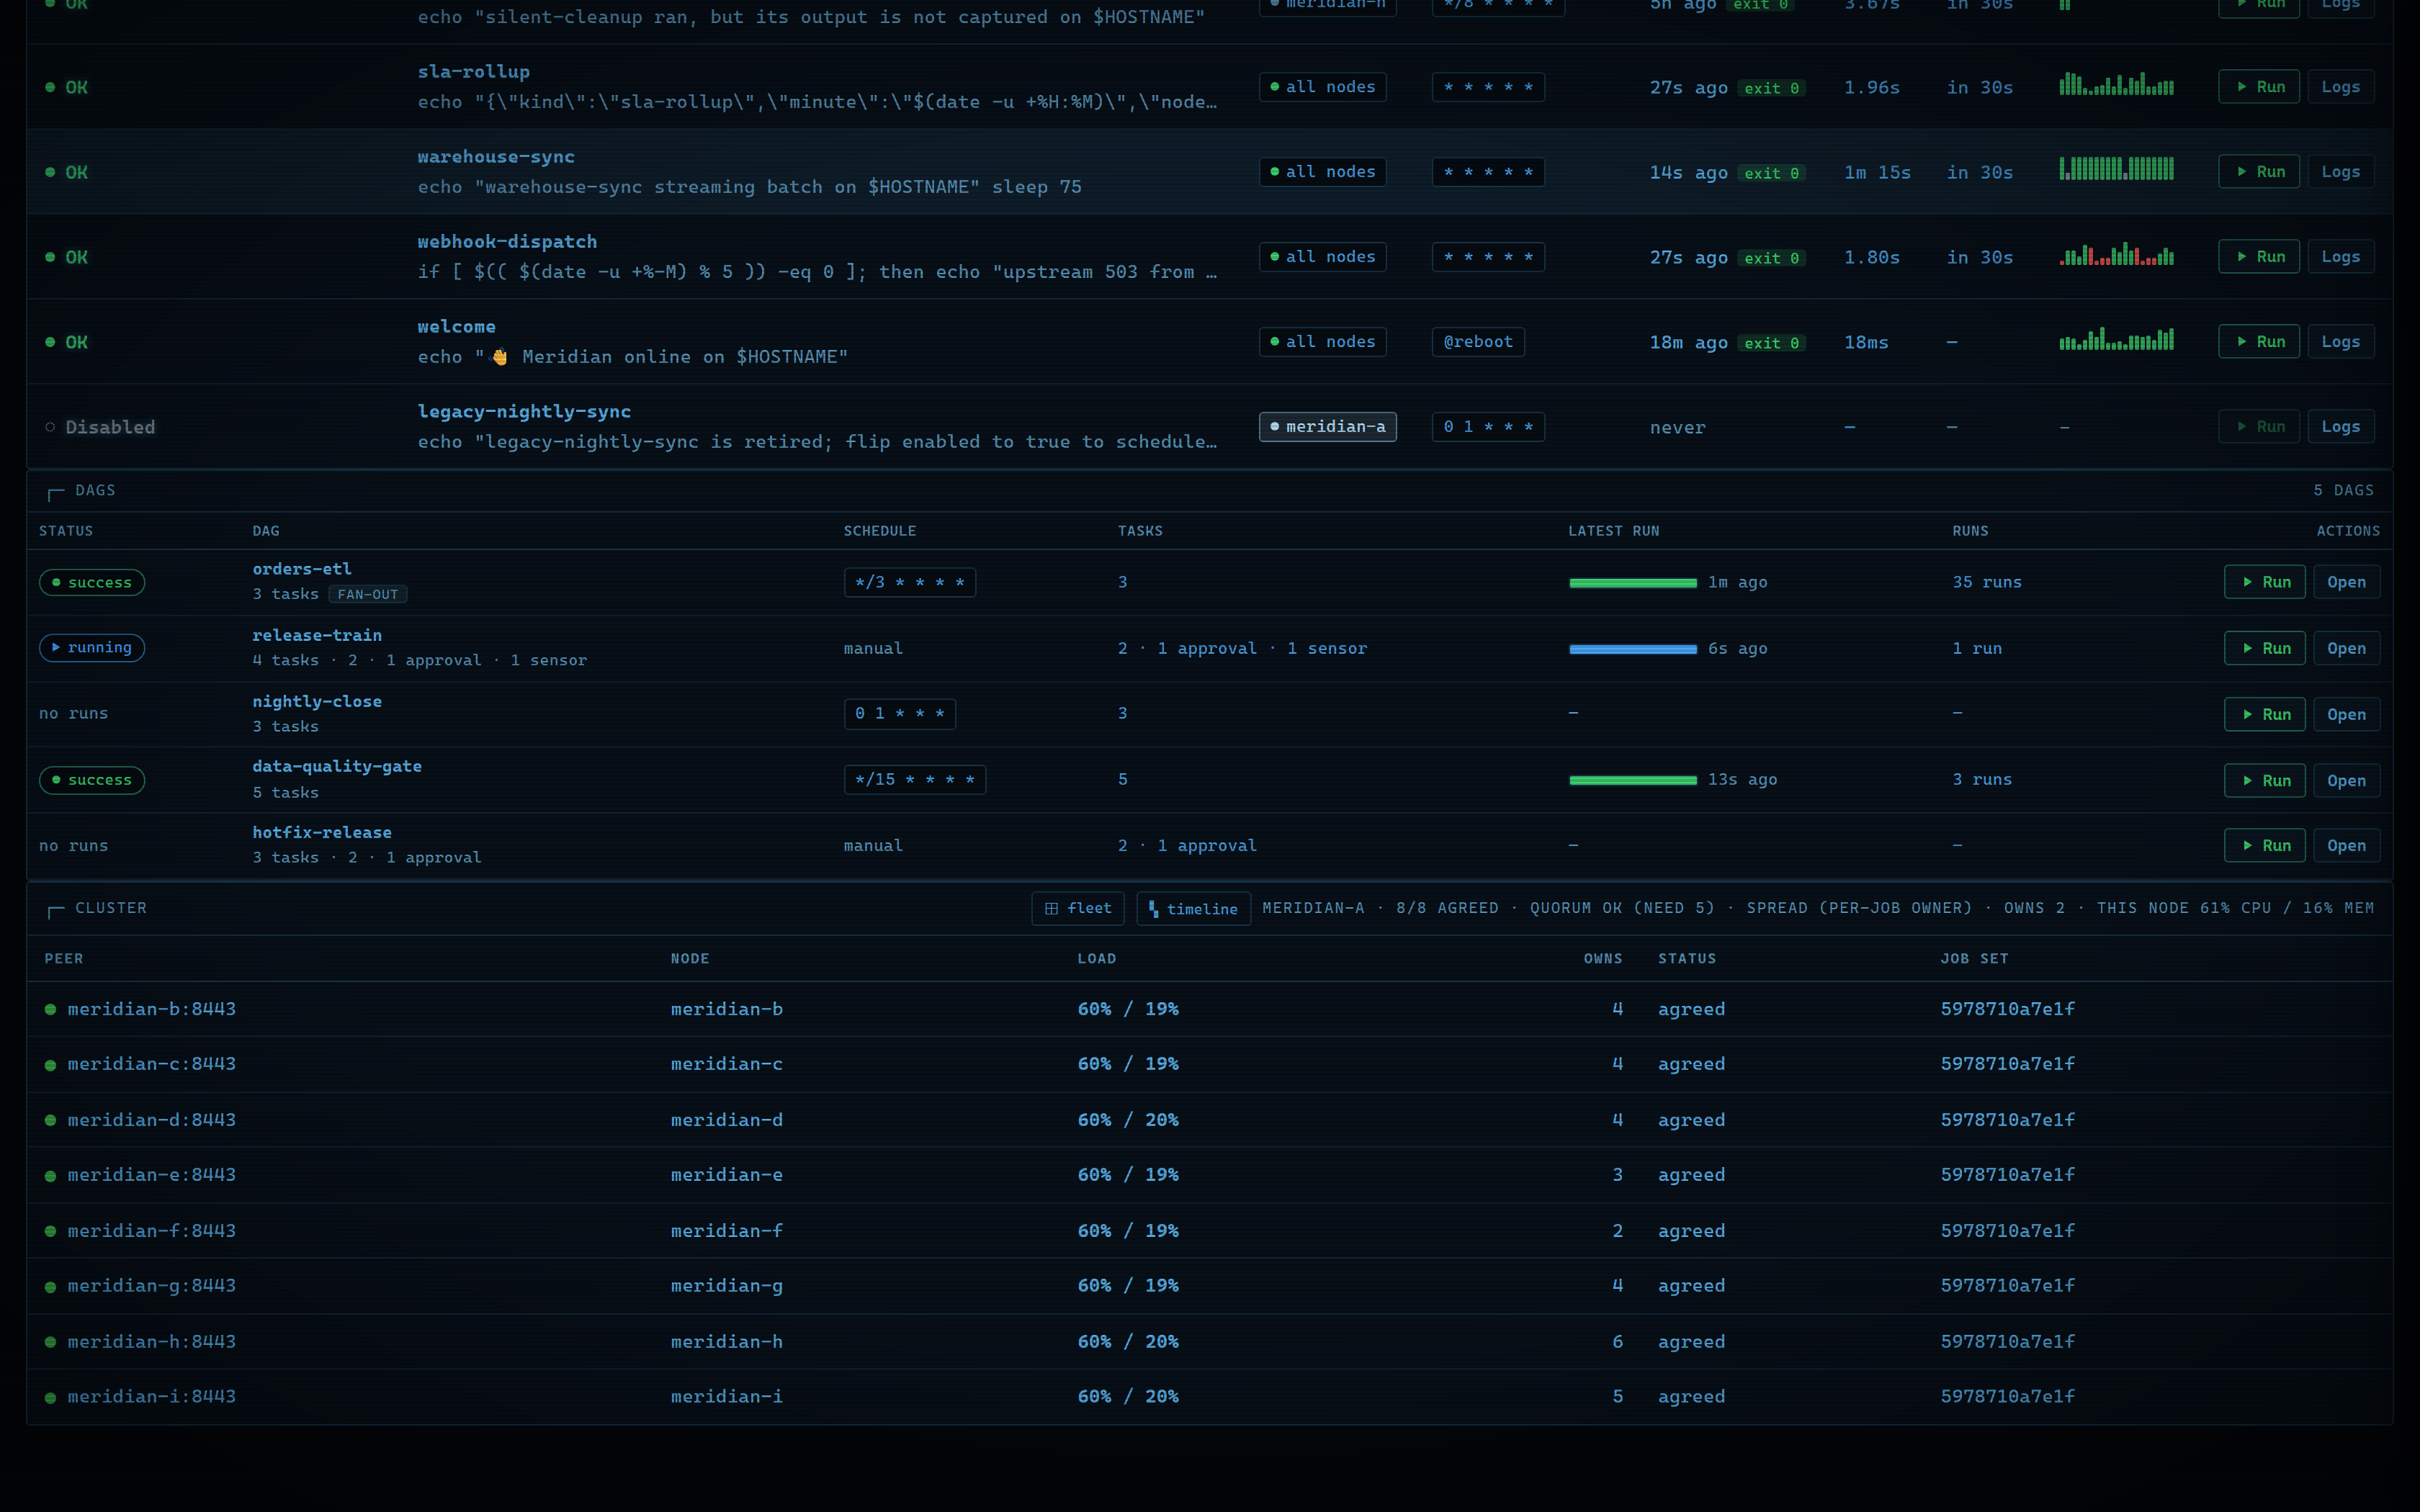This screenshot has width=2420, height=1512.
Task: Click the data-quality-gate latest run progress bar
Action: point(1632,780)
